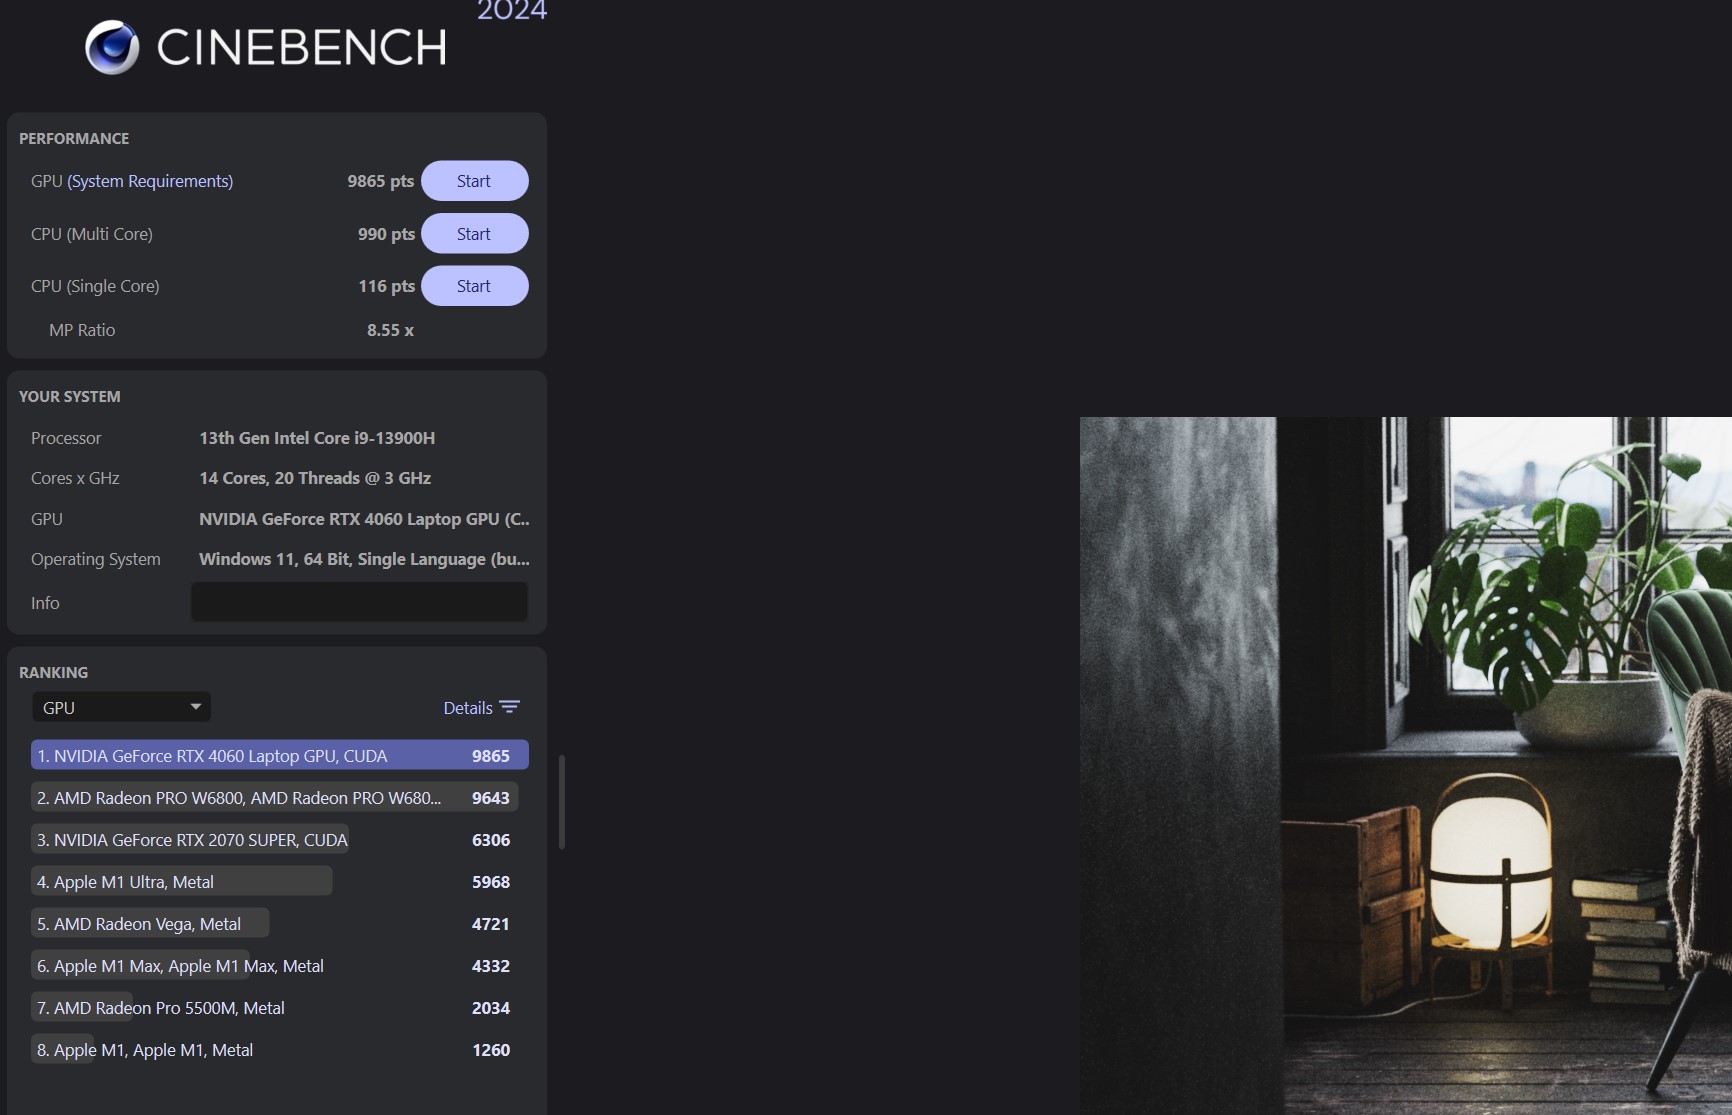The width and height of the screenshot is (1732, 1115).
Task: Select the Apple M1 ranking entry
Action: (x=274, y=1050)
